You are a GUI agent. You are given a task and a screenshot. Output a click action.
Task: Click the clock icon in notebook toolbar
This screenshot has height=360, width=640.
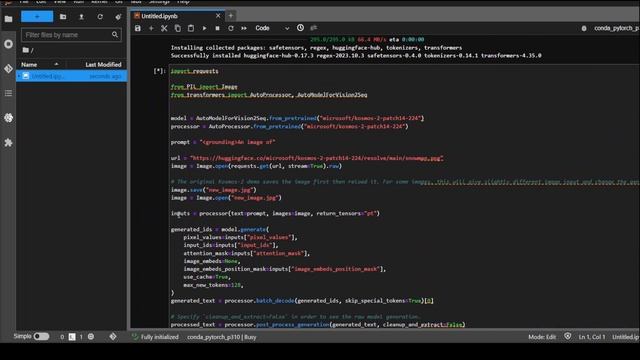coord(300,28)
